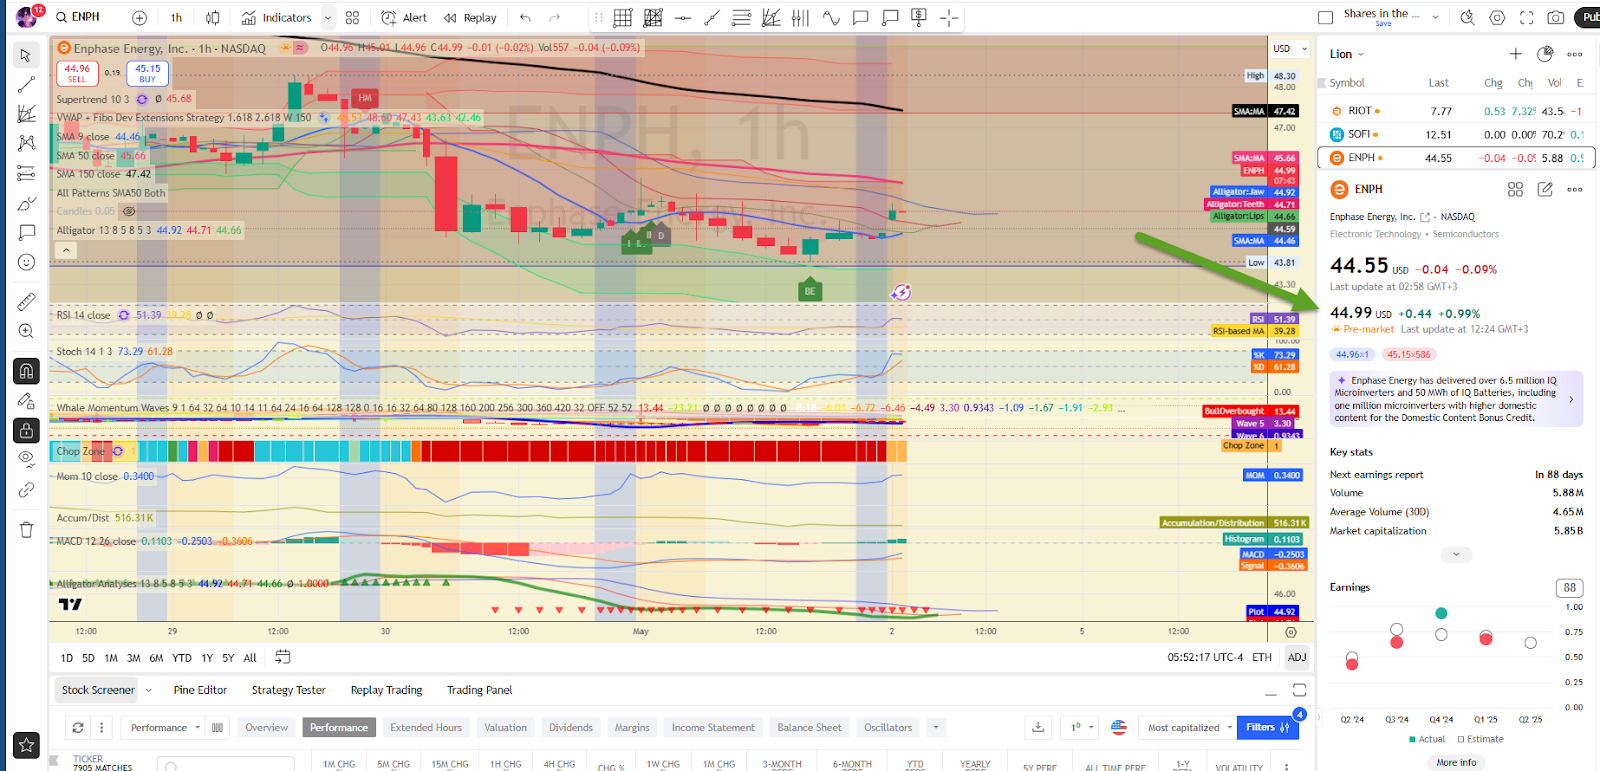1600x771 pixels.
Task: Open the 1h interval selector
Action: pyautogui.click(x=176, y=18)
